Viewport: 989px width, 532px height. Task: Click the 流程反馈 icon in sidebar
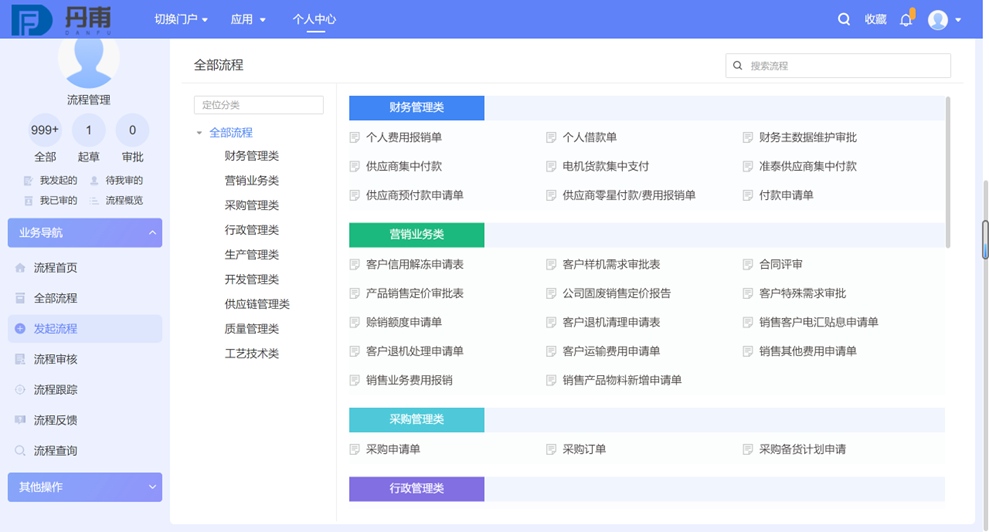tap(20, 420)
